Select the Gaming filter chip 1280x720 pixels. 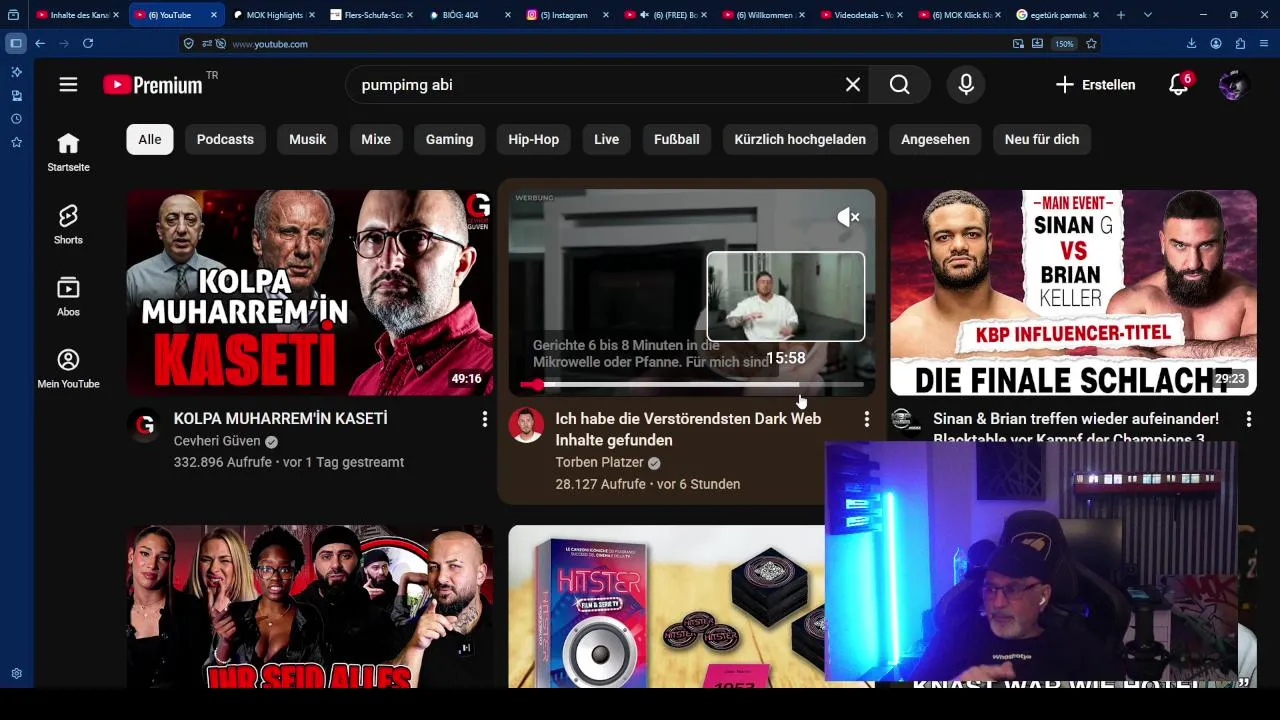(449, 139)
